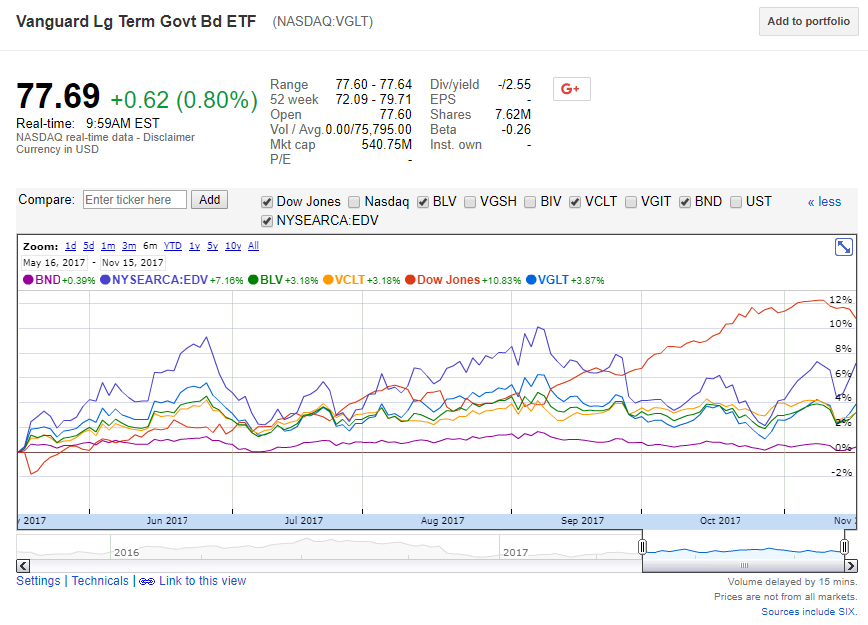The image size is (868, 625).
Task: Click the NASDAQ:VGLT ticker text
Action: (x=323, y=22)
